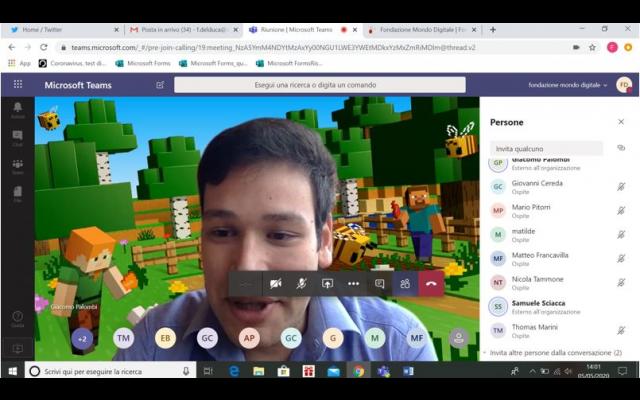This screenshot has height=400, width=640.
Task: Show hidden system tray icons chevron
Action: click(532, 371)
